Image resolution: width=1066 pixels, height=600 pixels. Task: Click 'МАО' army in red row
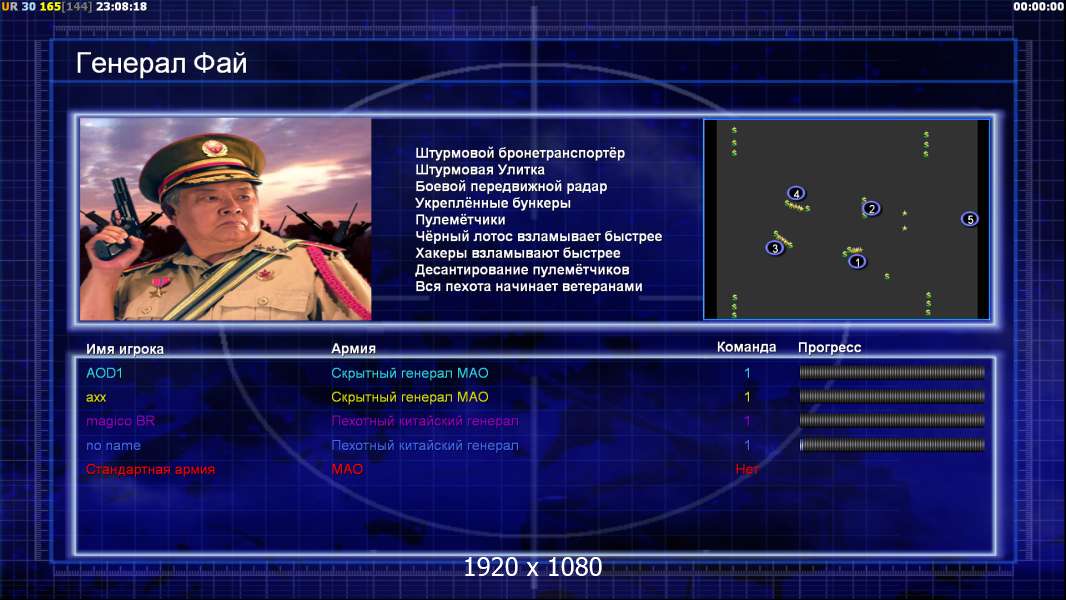(347, 470)
